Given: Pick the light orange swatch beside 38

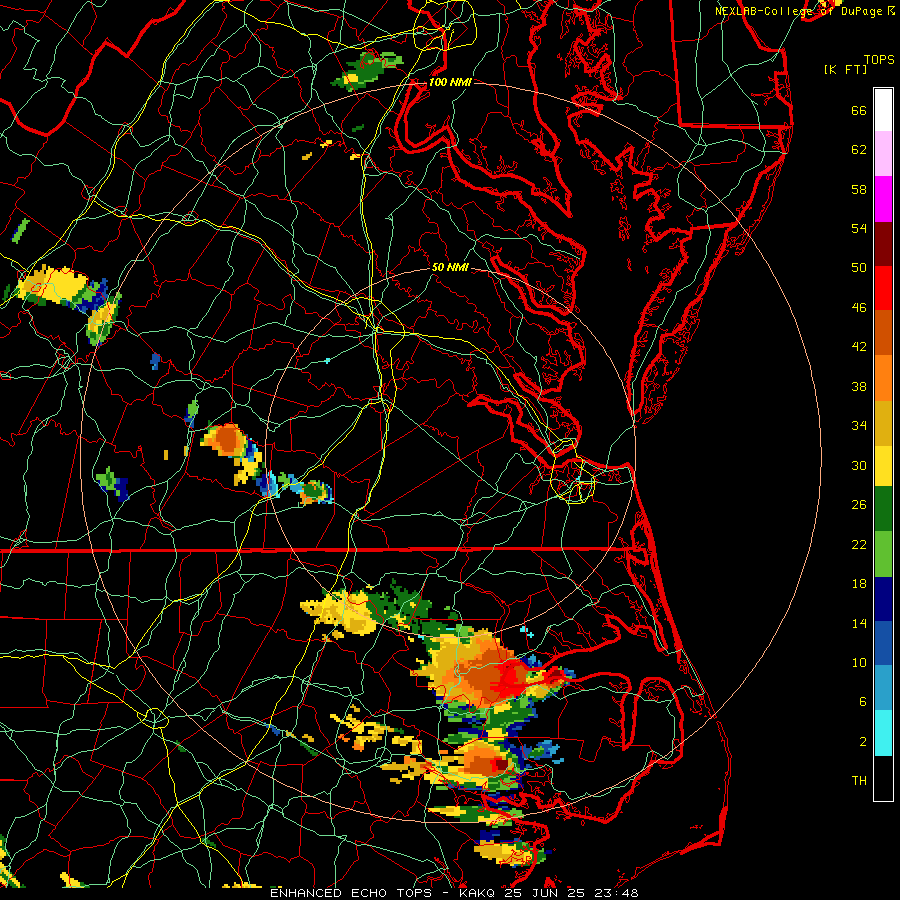Looking at the screenshot, I should coord(883,377).
